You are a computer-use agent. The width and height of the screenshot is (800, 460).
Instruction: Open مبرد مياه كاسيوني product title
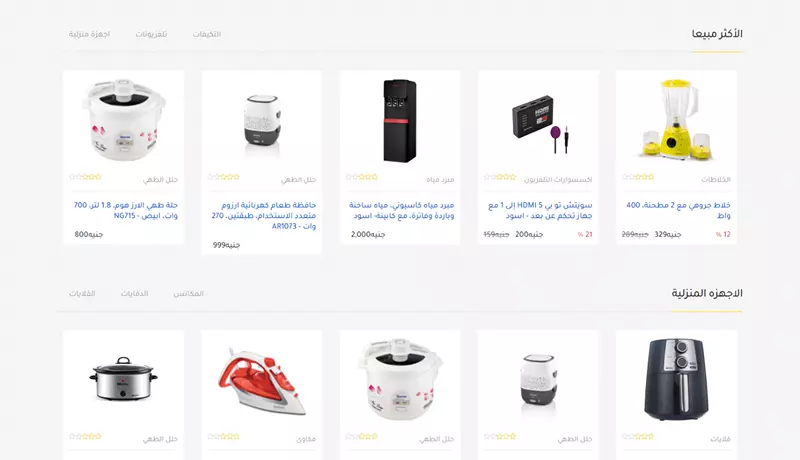click(402, 210)
